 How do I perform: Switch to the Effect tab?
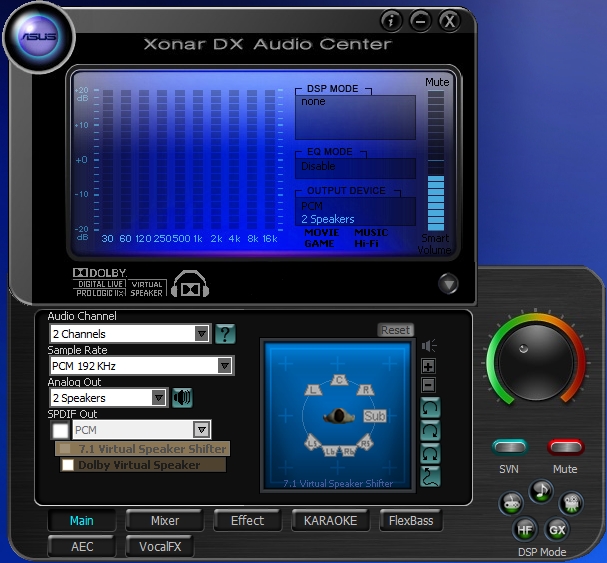[247, 521]
